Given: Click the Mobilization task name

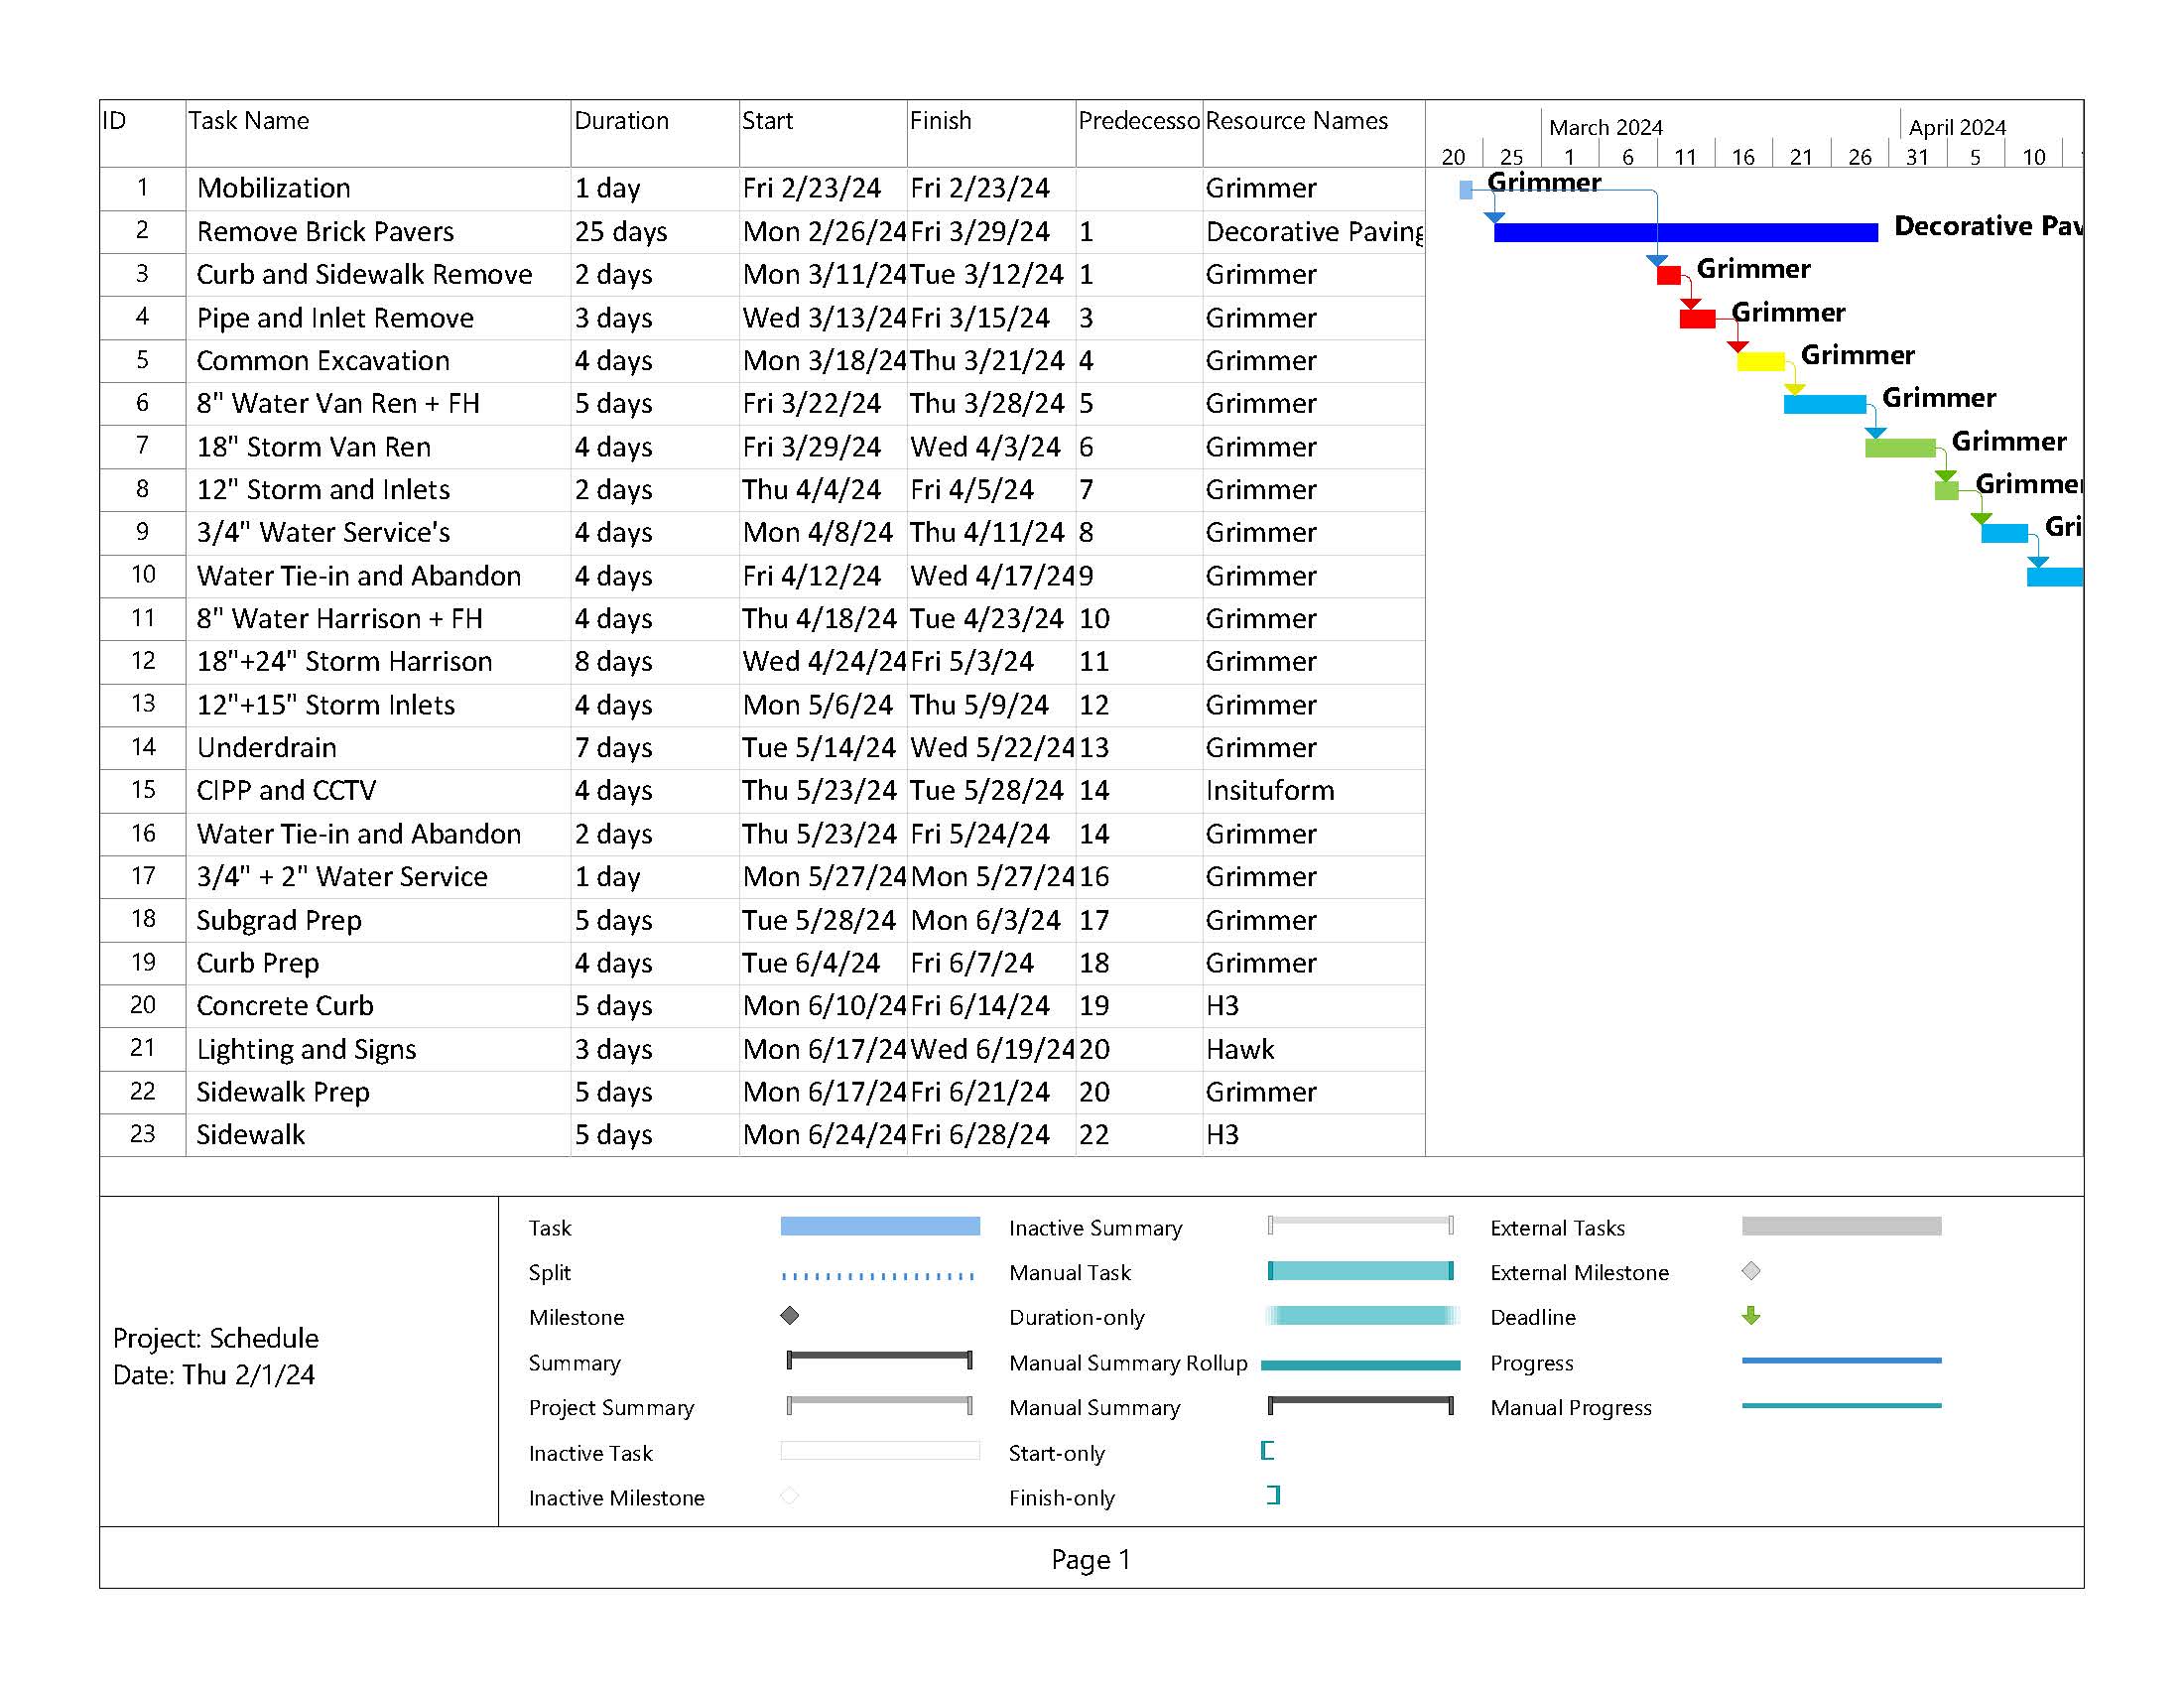Looking at the screenshot, I should (273, 188).
